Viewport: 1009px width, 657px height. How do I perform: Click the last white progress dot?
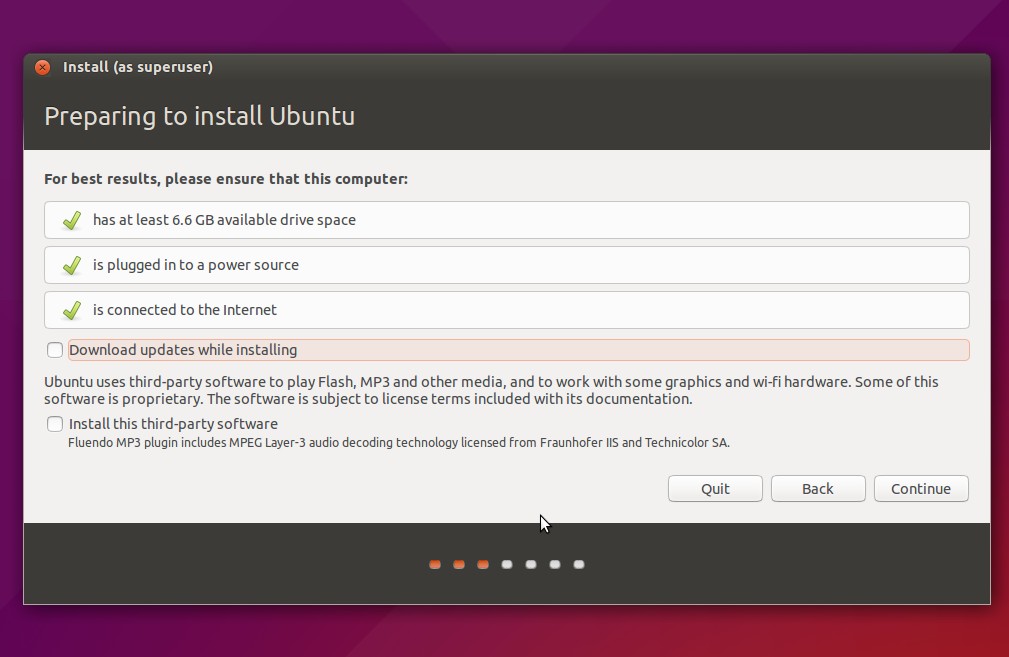579,564
